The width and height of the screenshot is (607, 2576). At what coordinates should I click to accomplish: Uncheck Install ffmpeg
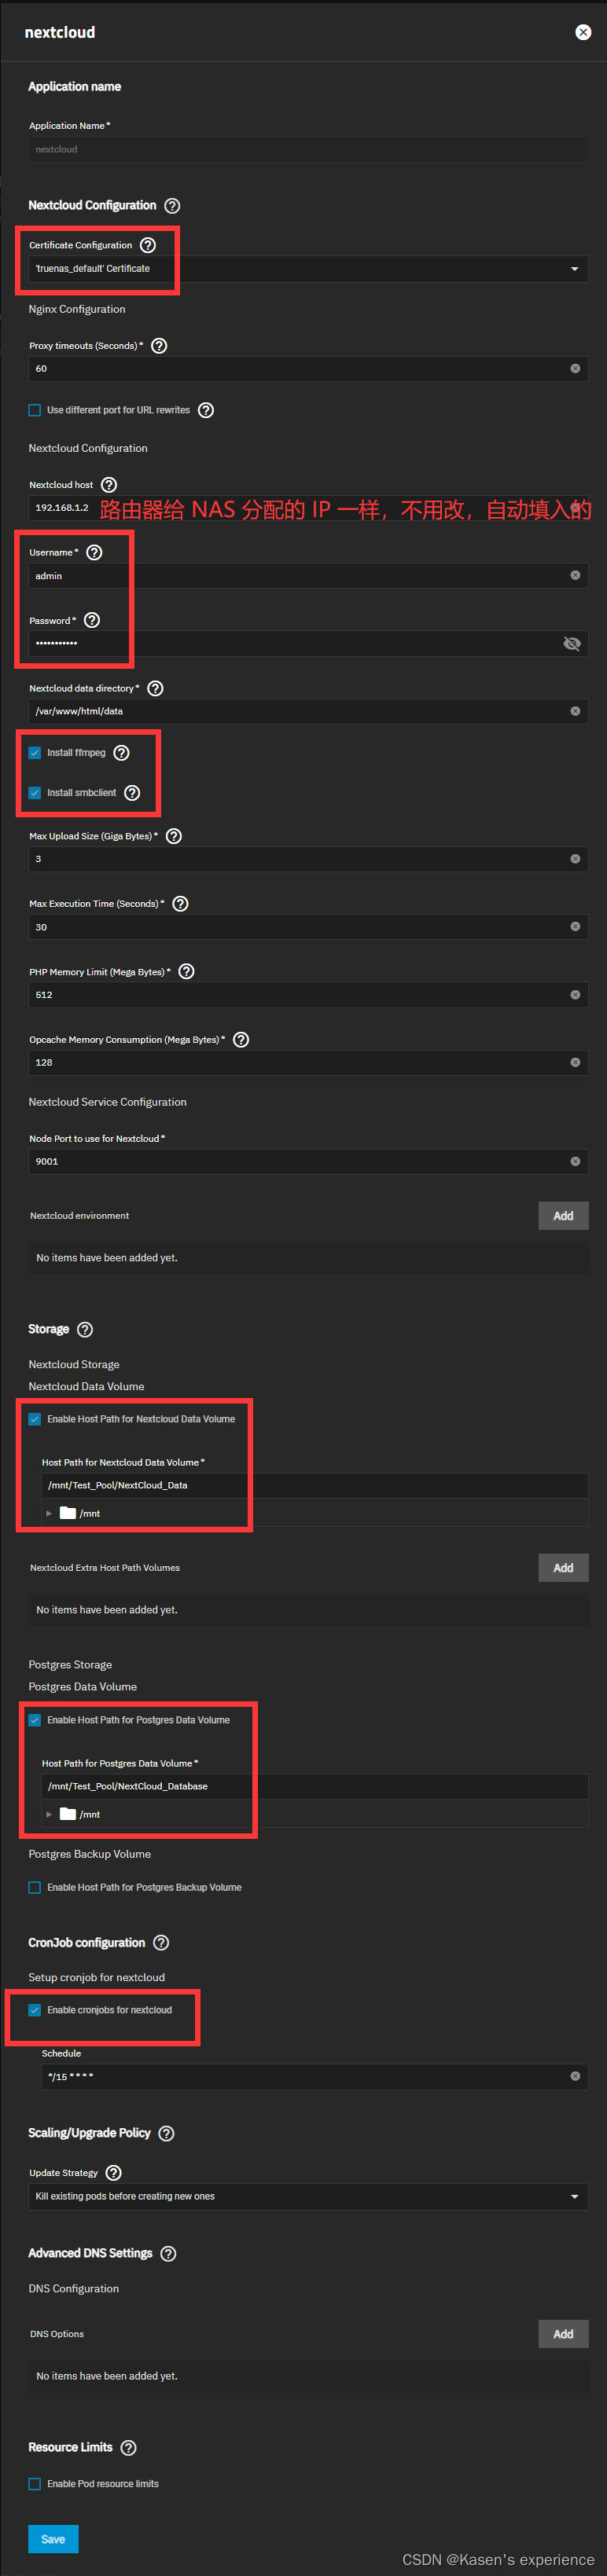point(35,753)
